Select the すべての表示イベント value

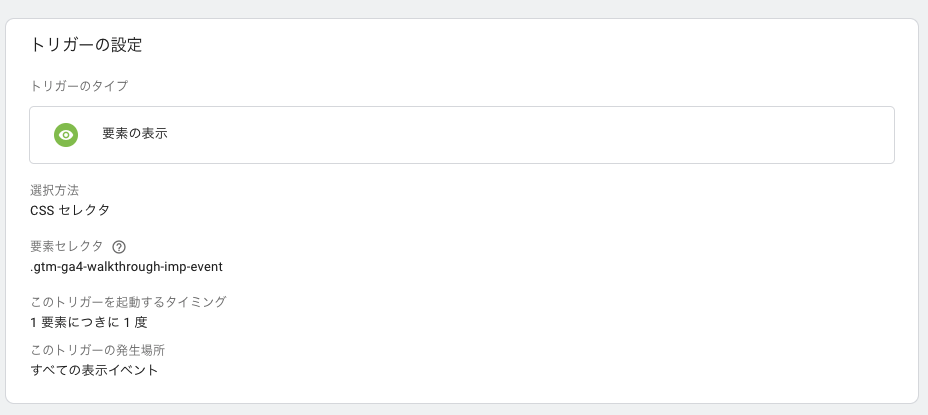(94, 371)
